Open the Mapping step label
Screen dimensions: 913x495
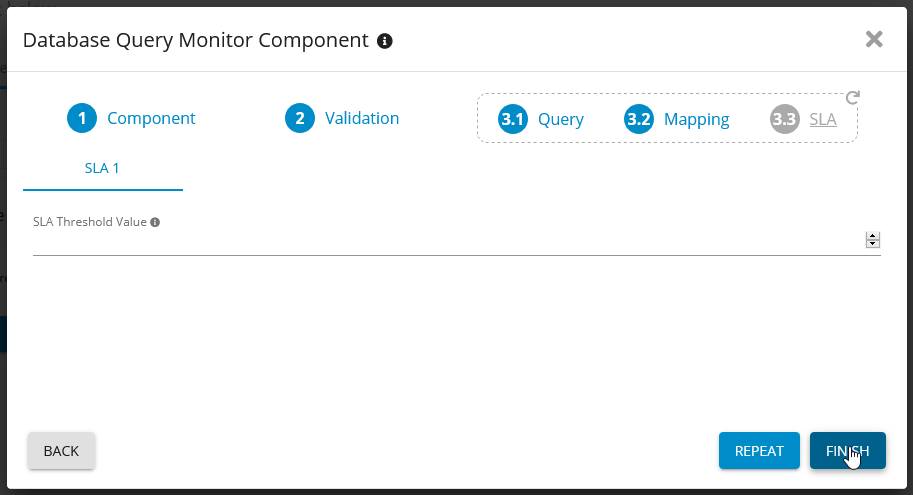pos(697,120)
